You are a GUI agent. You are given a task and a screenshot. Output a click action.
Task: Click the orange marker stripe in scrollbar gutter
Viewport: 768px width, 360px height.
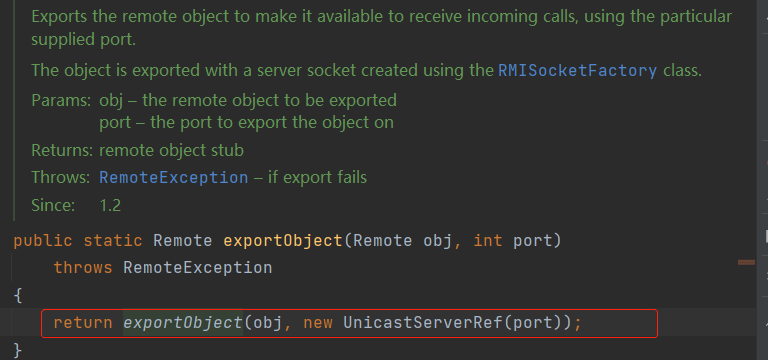pyautogui.click(x=746, y=263)
